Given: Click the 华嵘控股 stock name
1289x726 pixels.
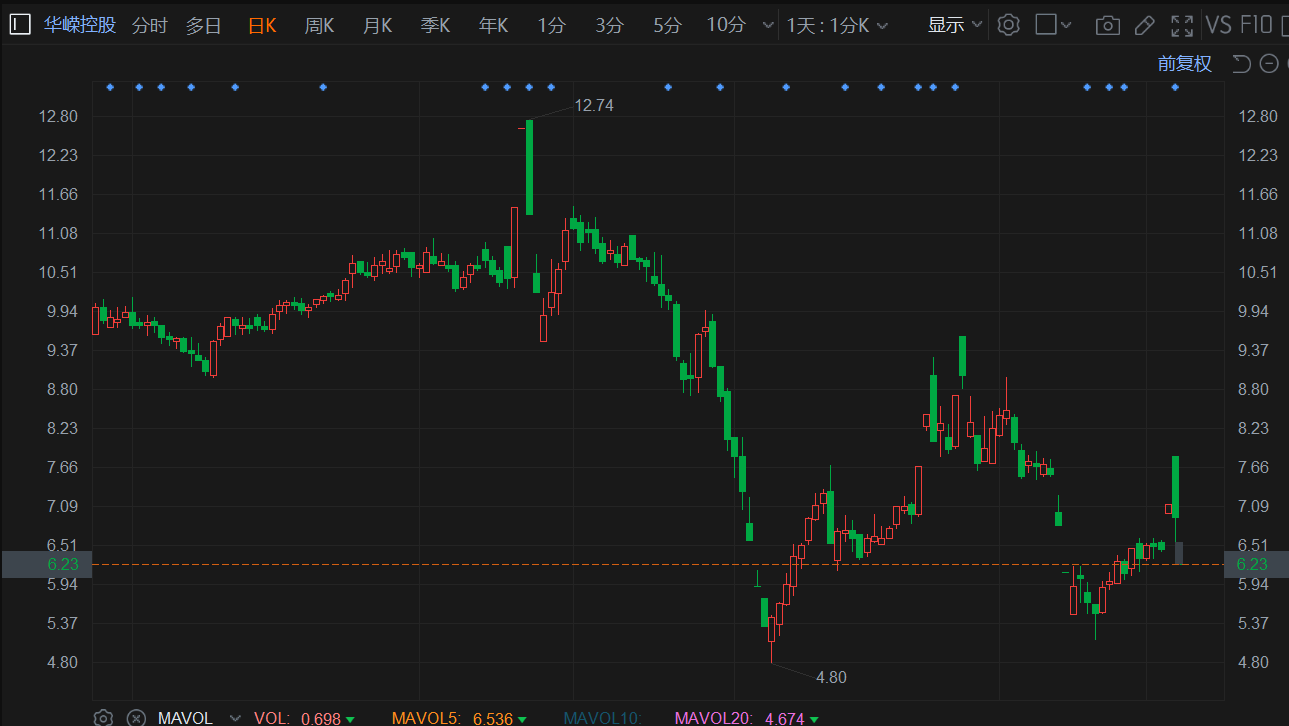Looking at the screenshot, I should point(80,25).
